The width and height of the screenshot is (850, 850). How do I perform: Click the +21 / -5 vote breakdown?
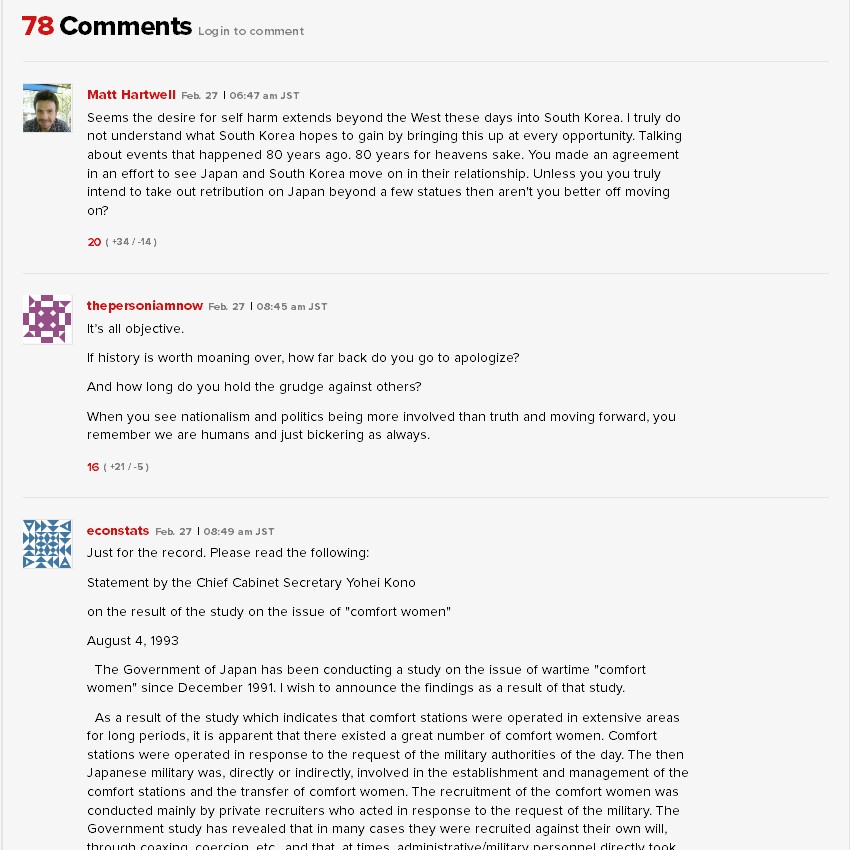127,467
